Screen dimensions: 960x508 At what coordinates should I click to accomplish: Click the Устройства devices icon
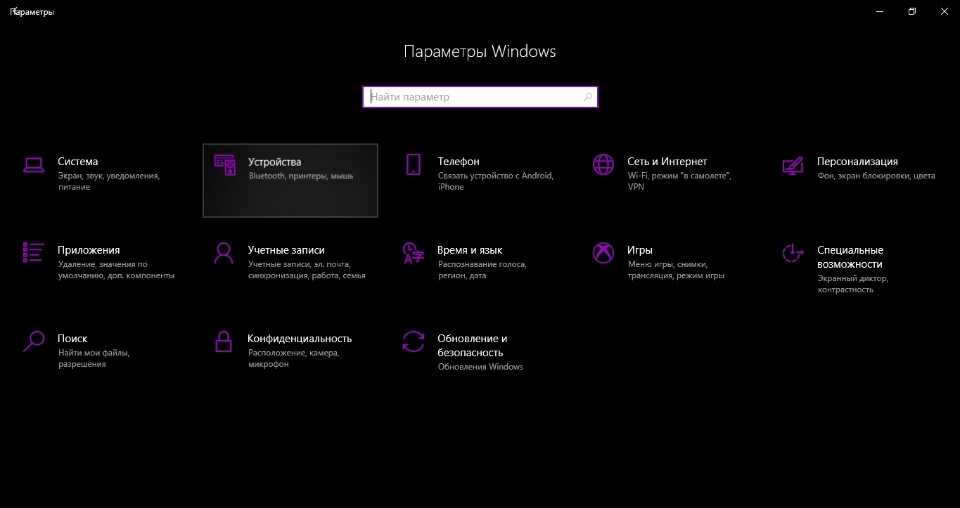click(224, 165)
